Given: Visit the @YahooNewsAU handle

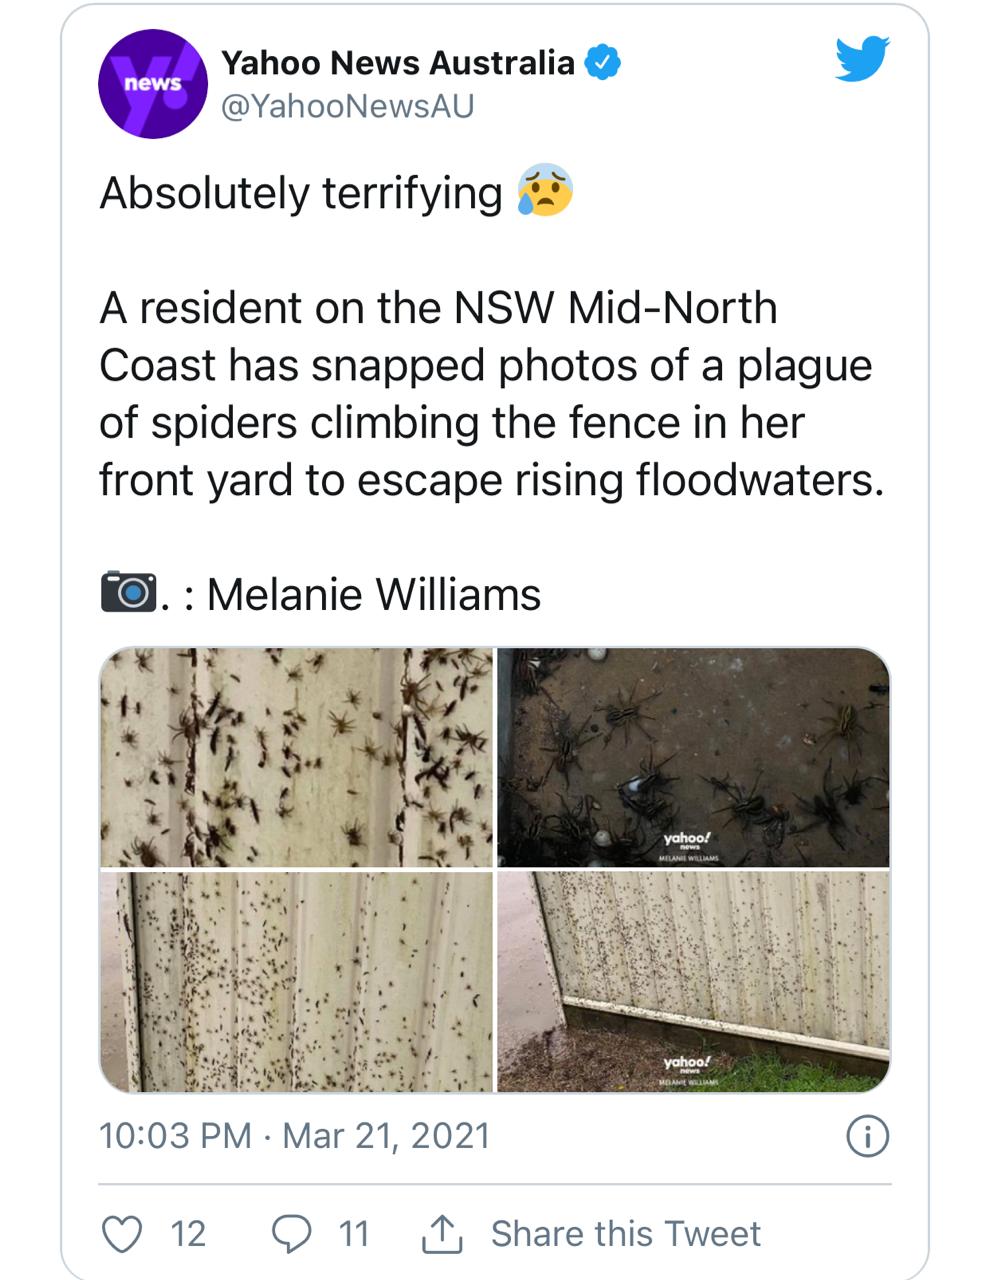Looking at the screenshot, I should 347,106.
